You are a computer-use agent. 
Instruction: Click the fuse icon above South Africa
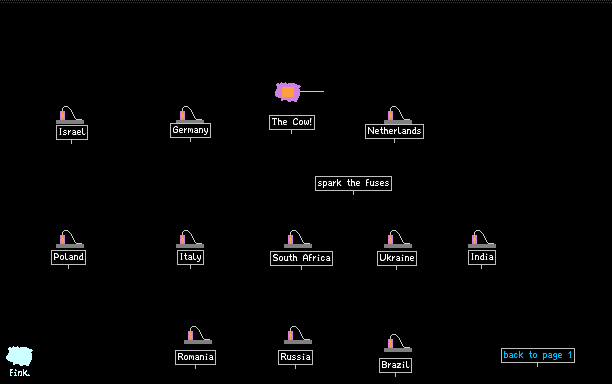[298, 239]
